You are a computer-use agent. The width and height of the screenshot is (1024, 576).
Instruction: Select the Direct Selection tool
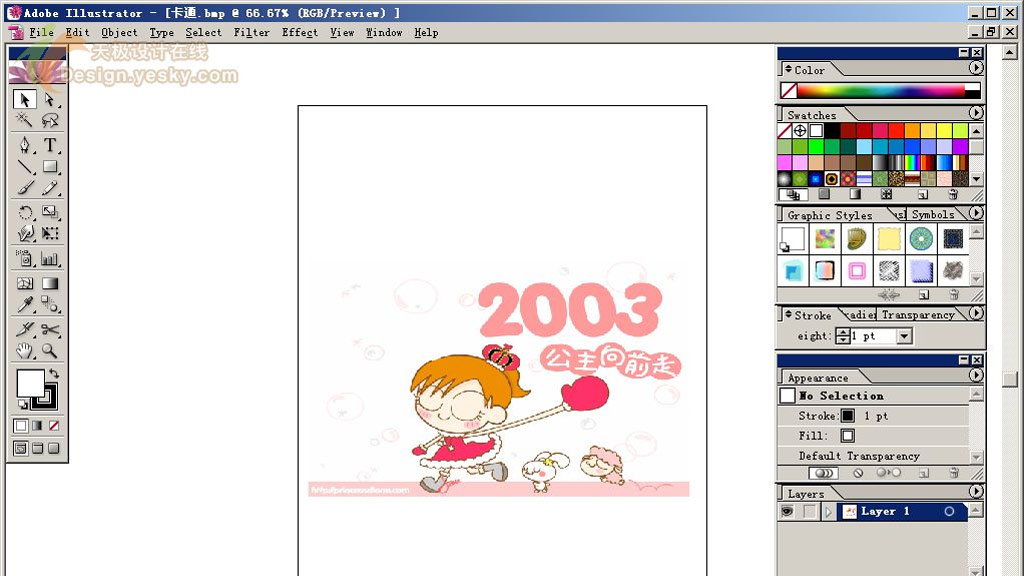pos(50,99)
